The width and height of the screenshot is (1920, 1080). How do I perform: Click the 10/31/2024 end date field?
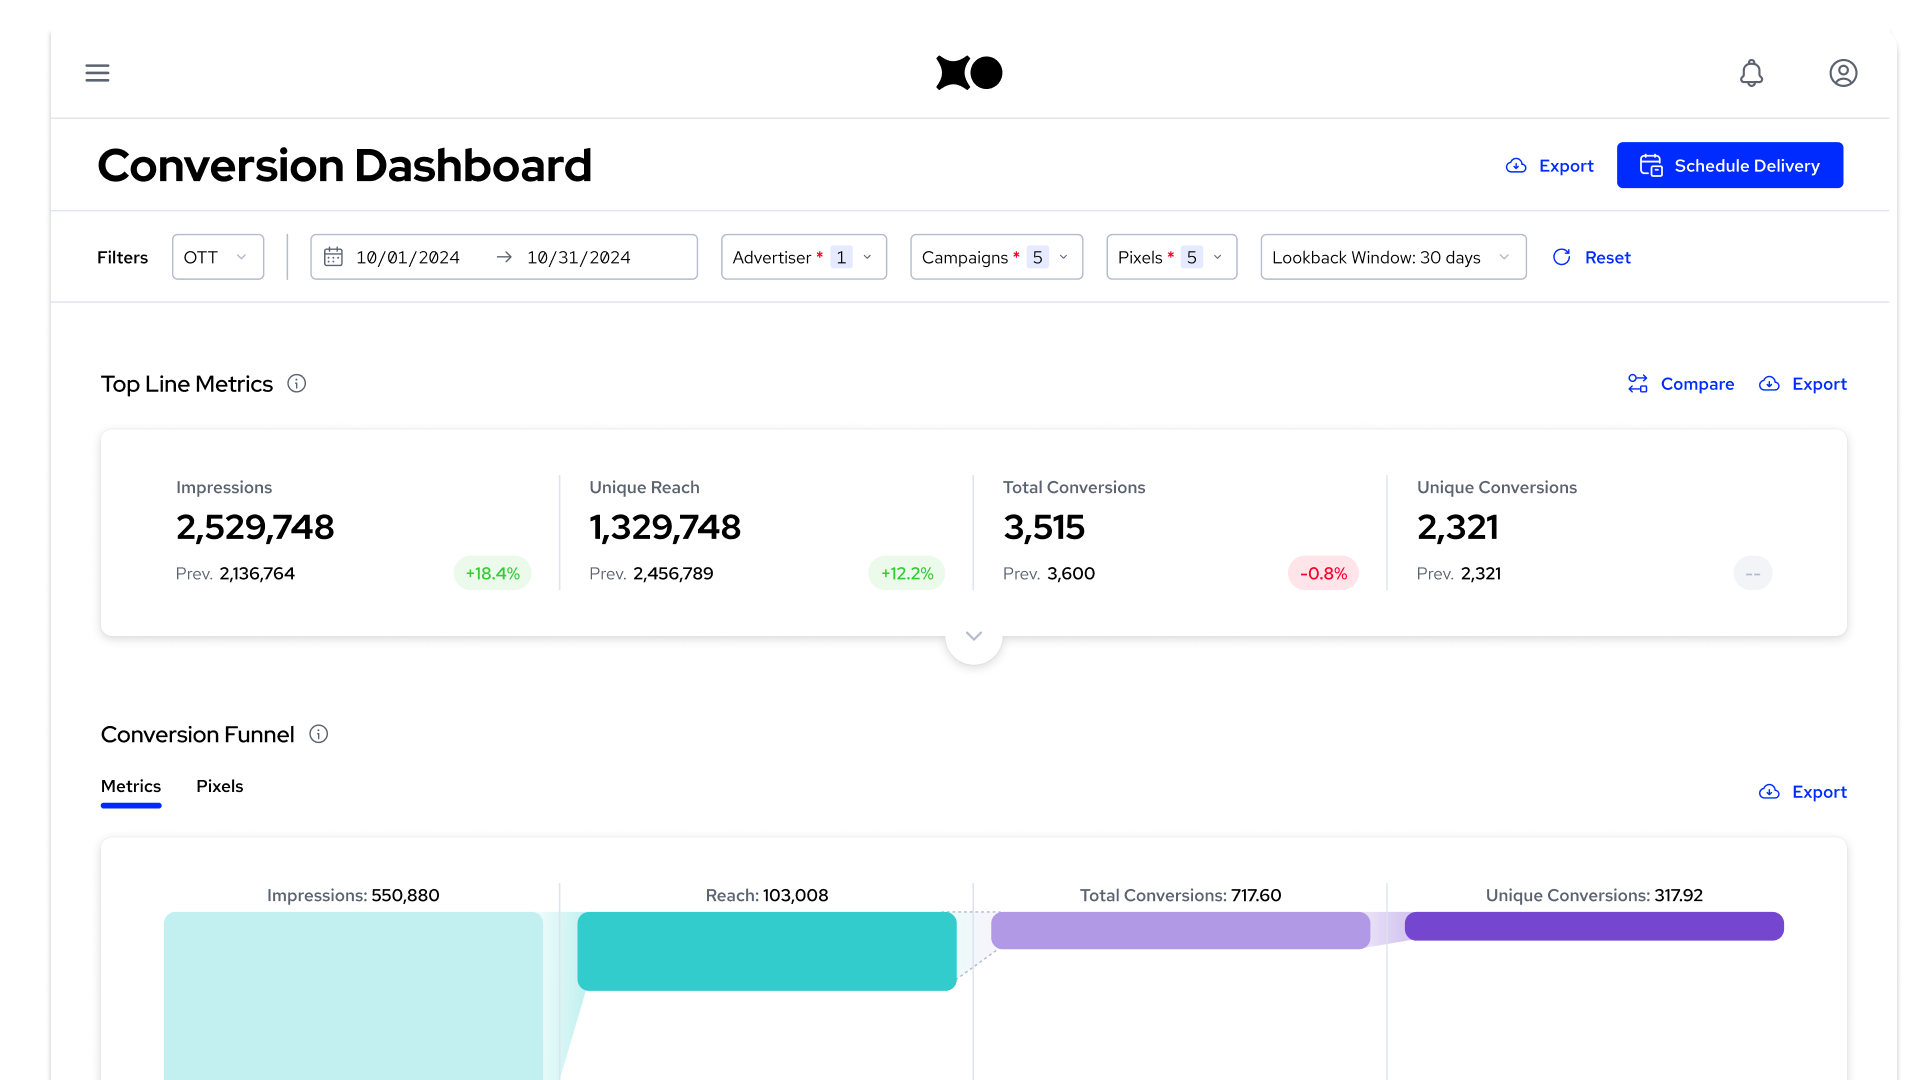click(x=578, y=257)
